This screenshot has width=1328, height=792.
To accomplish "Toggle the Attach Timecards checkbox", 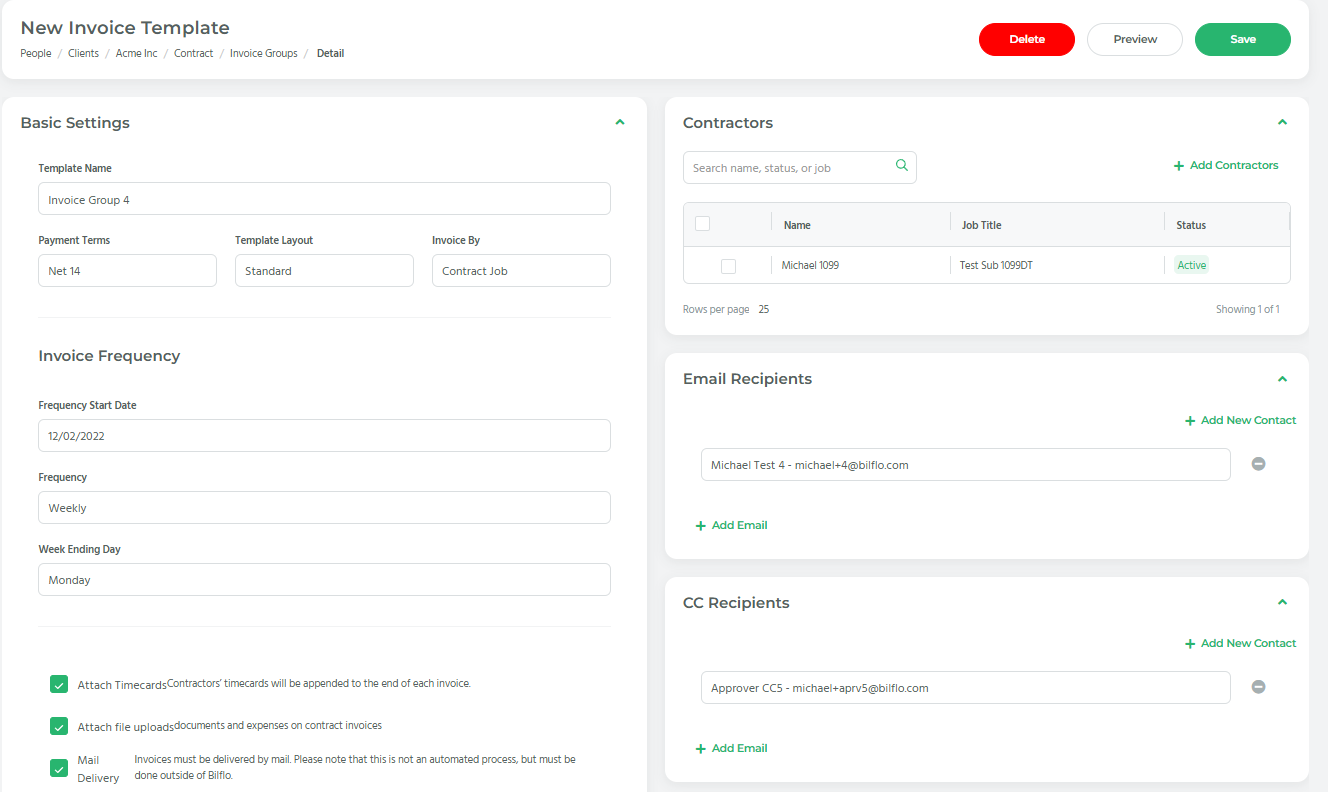I will [59, 684].
